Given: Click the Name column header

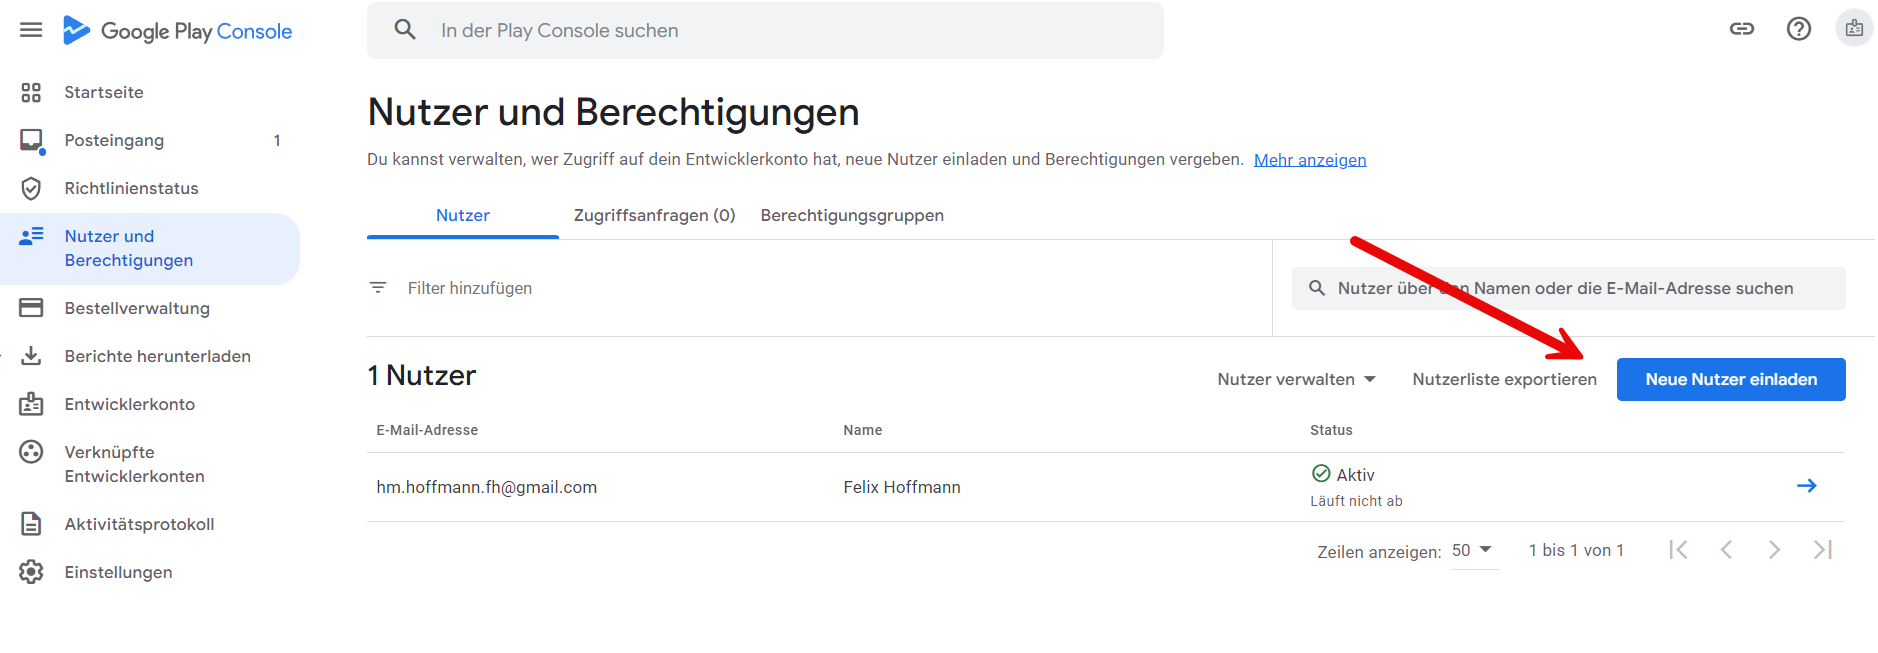Looking at the screenshot, I should coord(863,430).
